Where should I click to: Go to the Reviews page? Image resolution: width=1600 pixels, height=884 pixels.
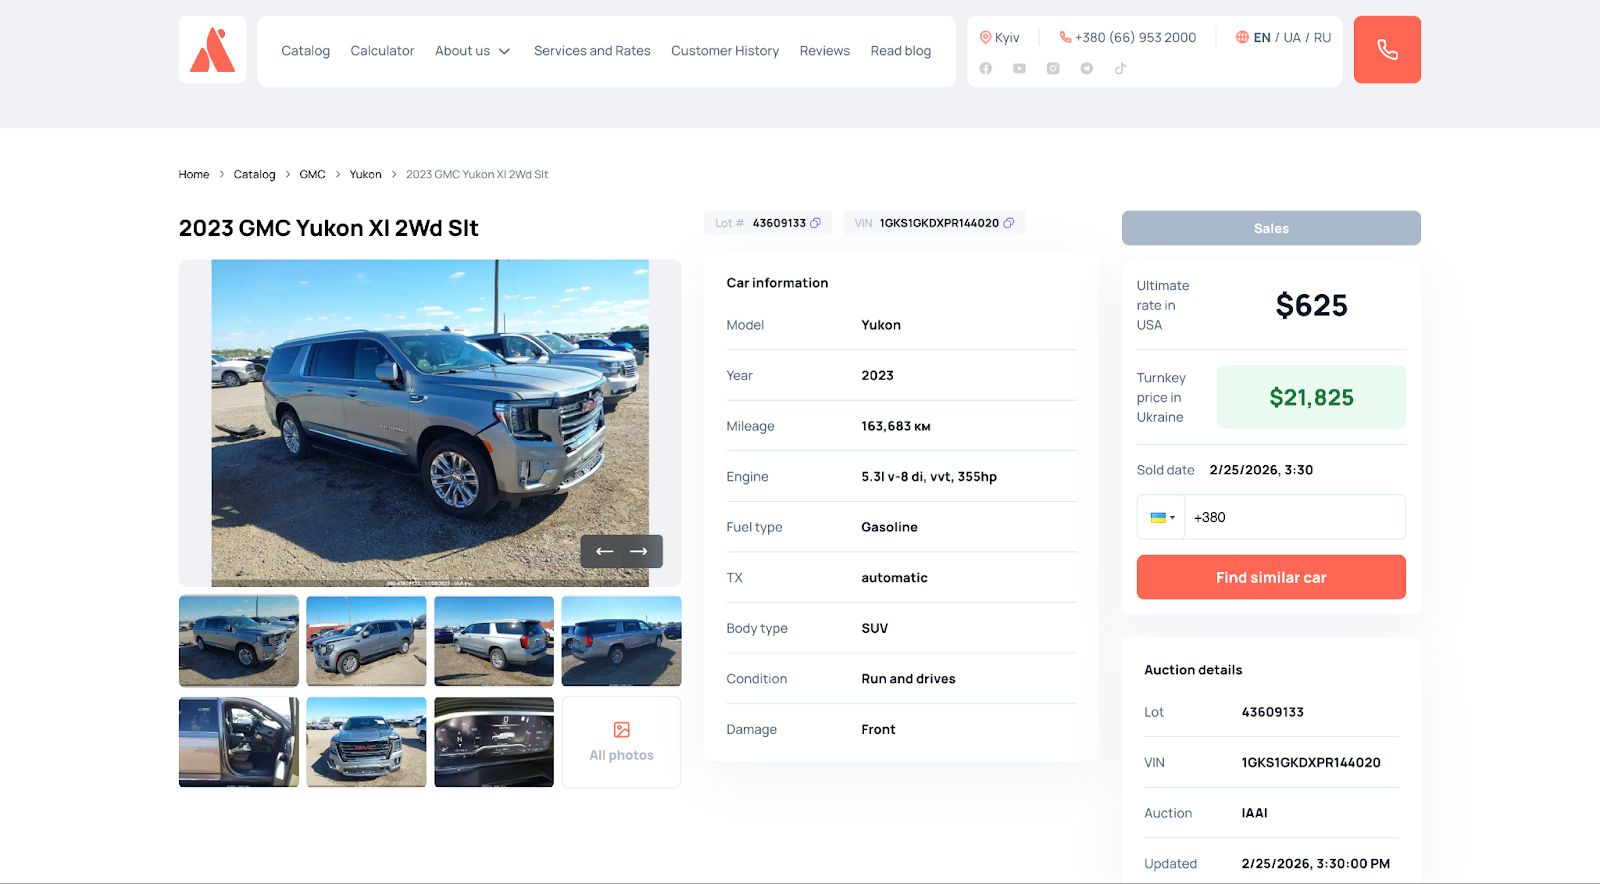point(825,51)
